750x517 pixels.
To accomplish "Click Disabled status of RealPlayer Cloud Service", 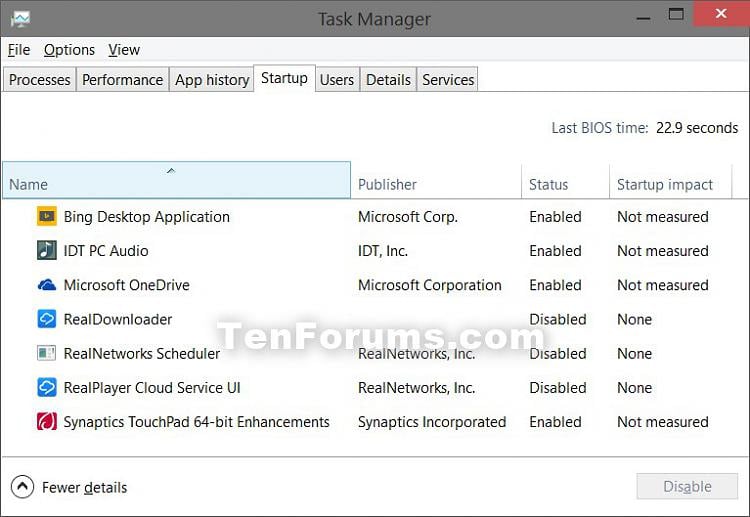I will coord(558,387).
